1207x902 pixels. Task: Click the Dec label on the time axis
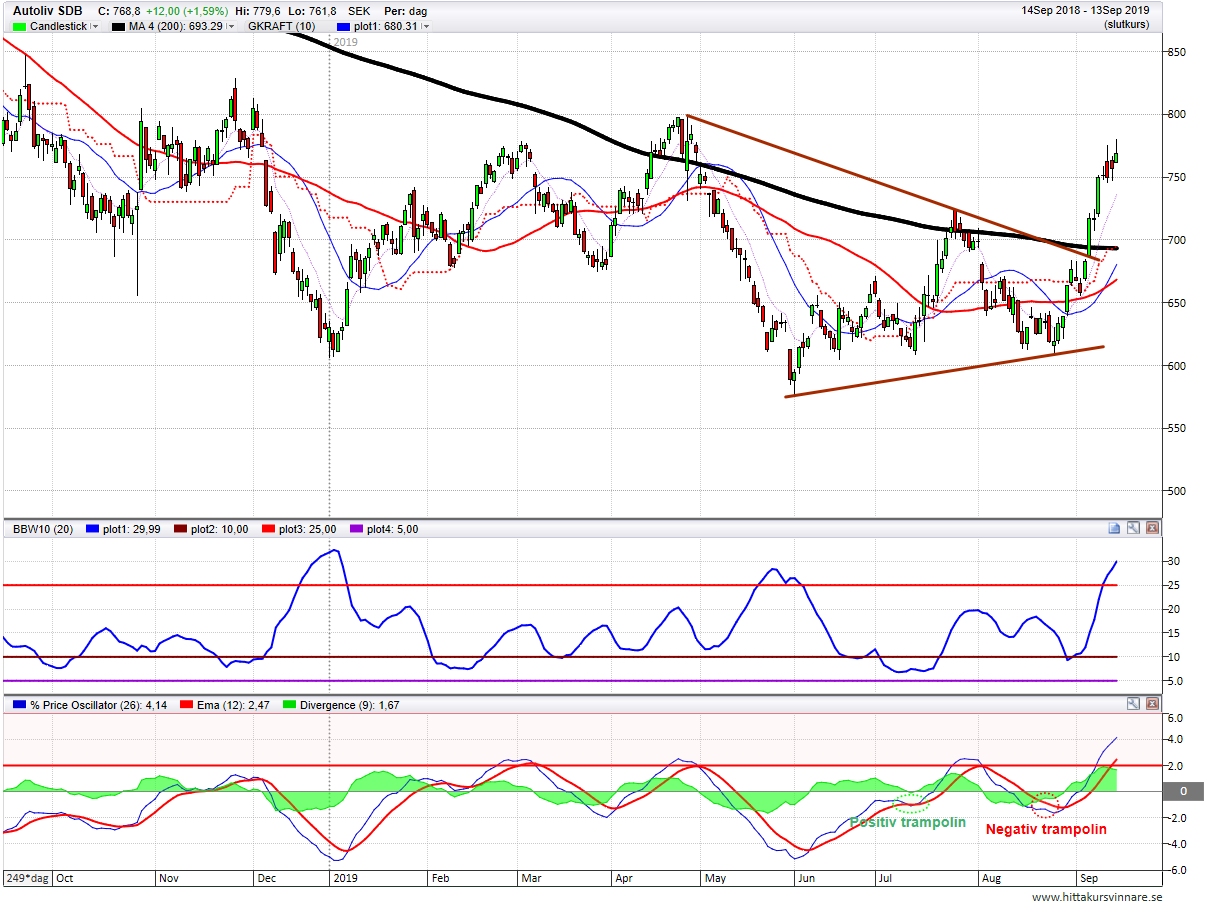point(267,878)
